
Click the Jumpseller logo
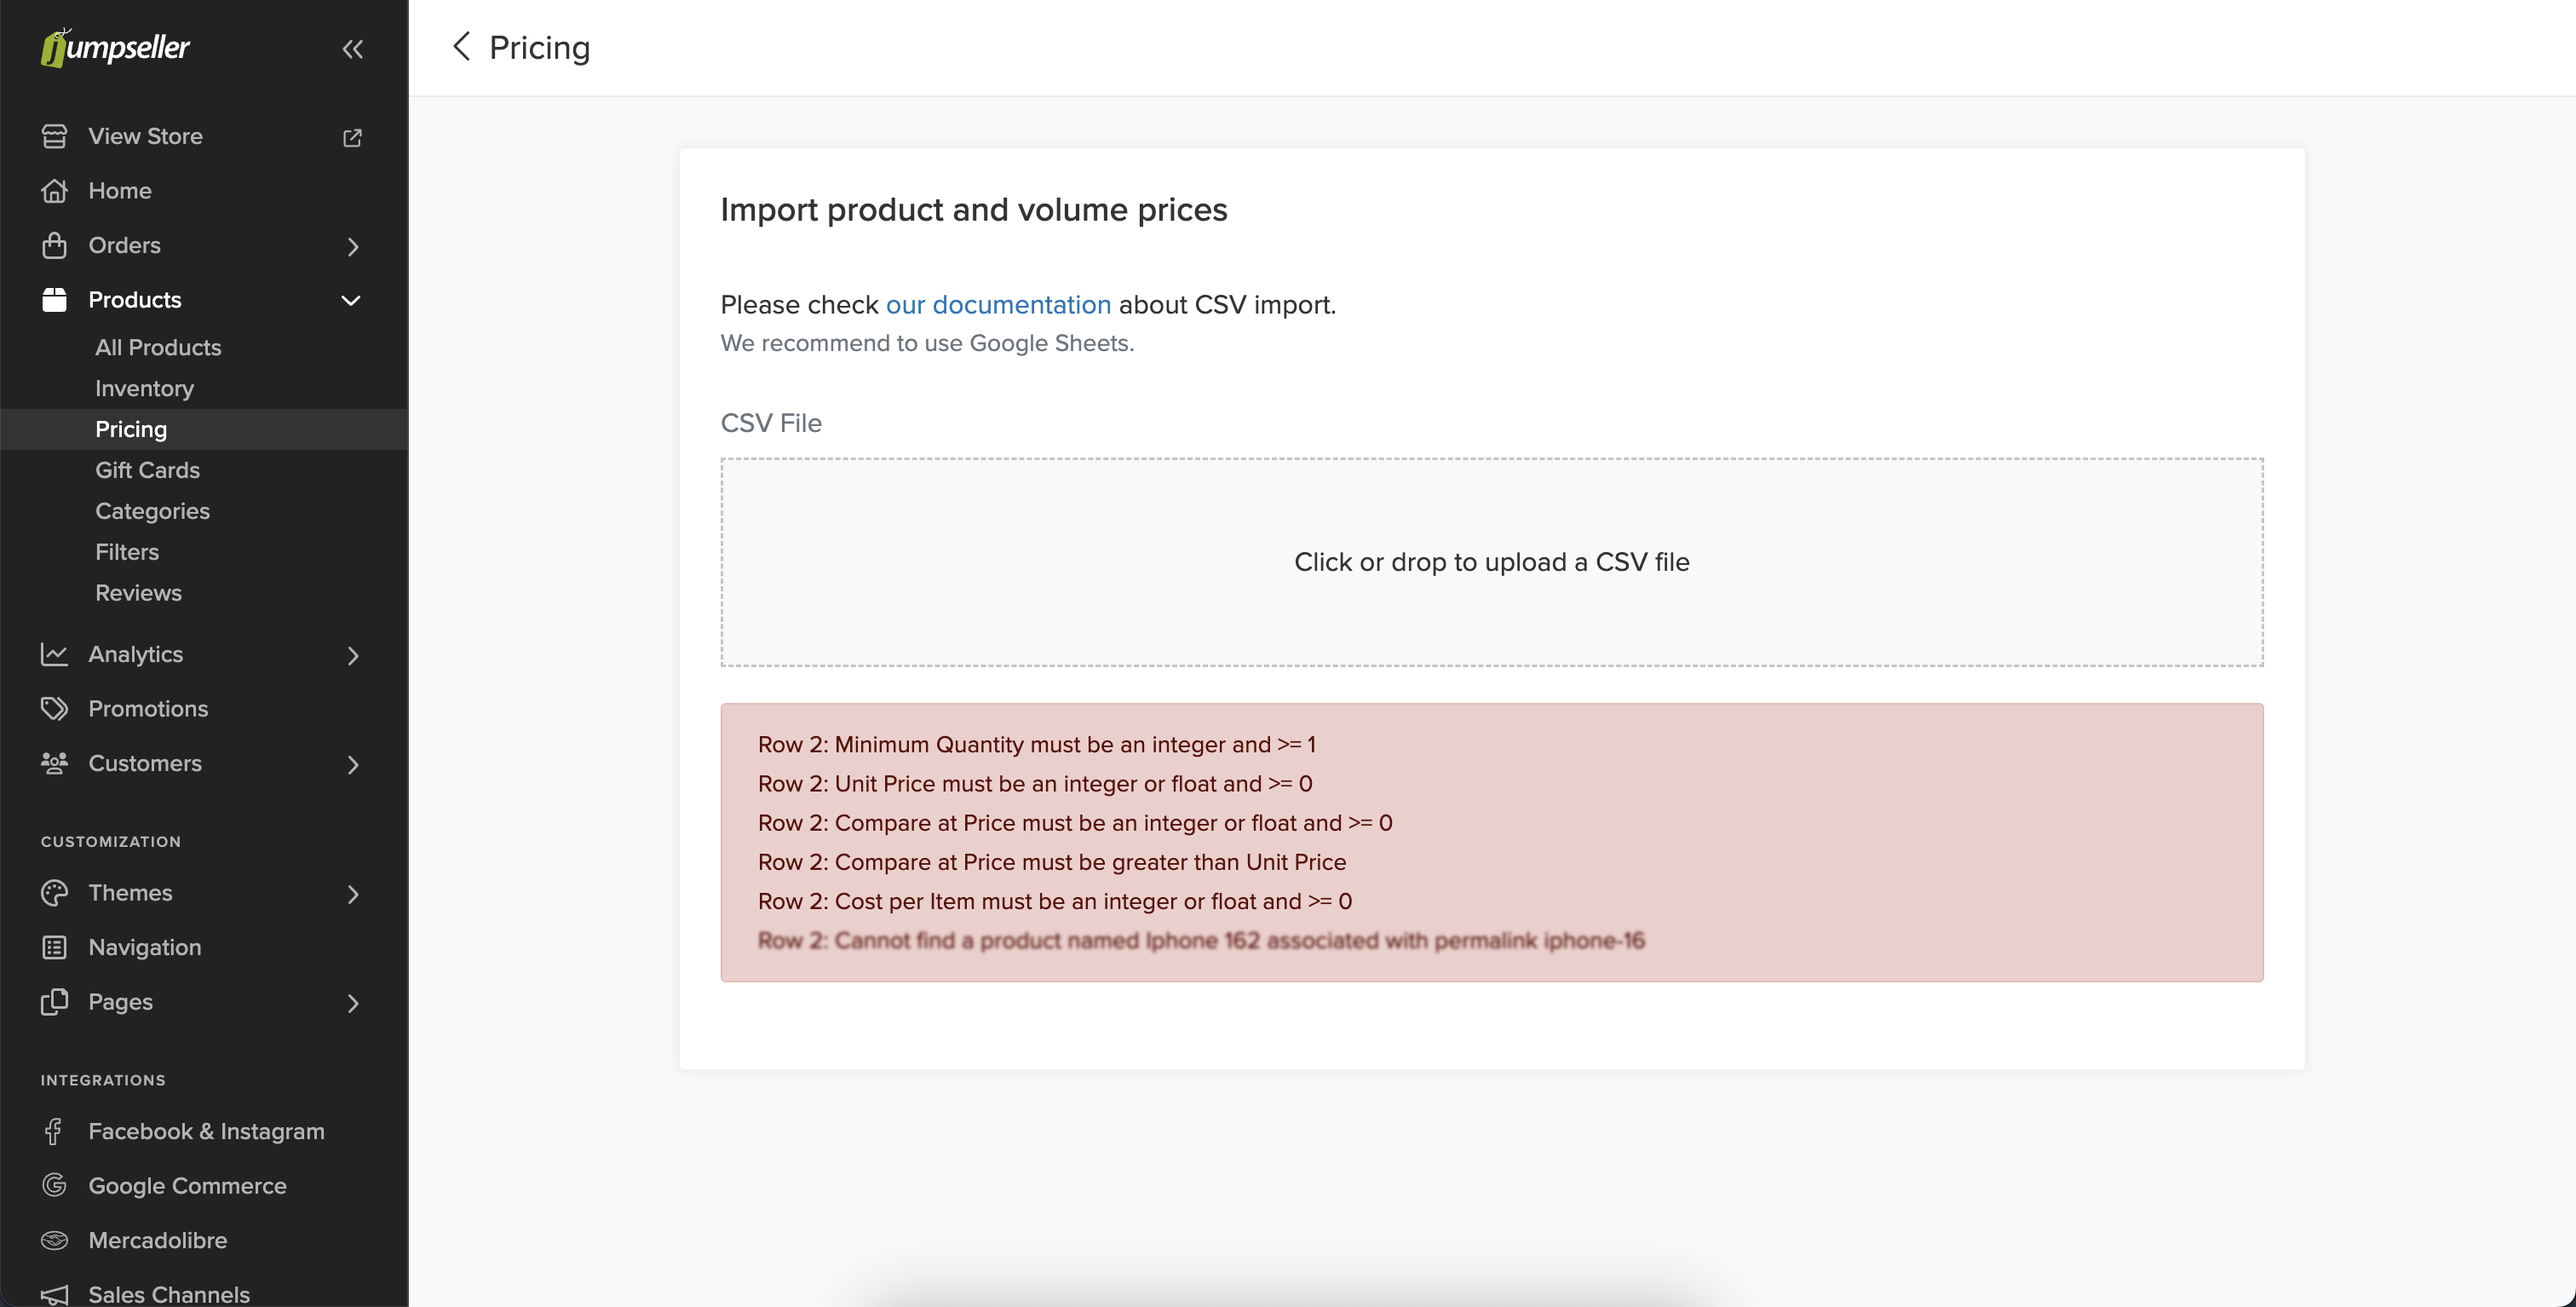(115, 47)
